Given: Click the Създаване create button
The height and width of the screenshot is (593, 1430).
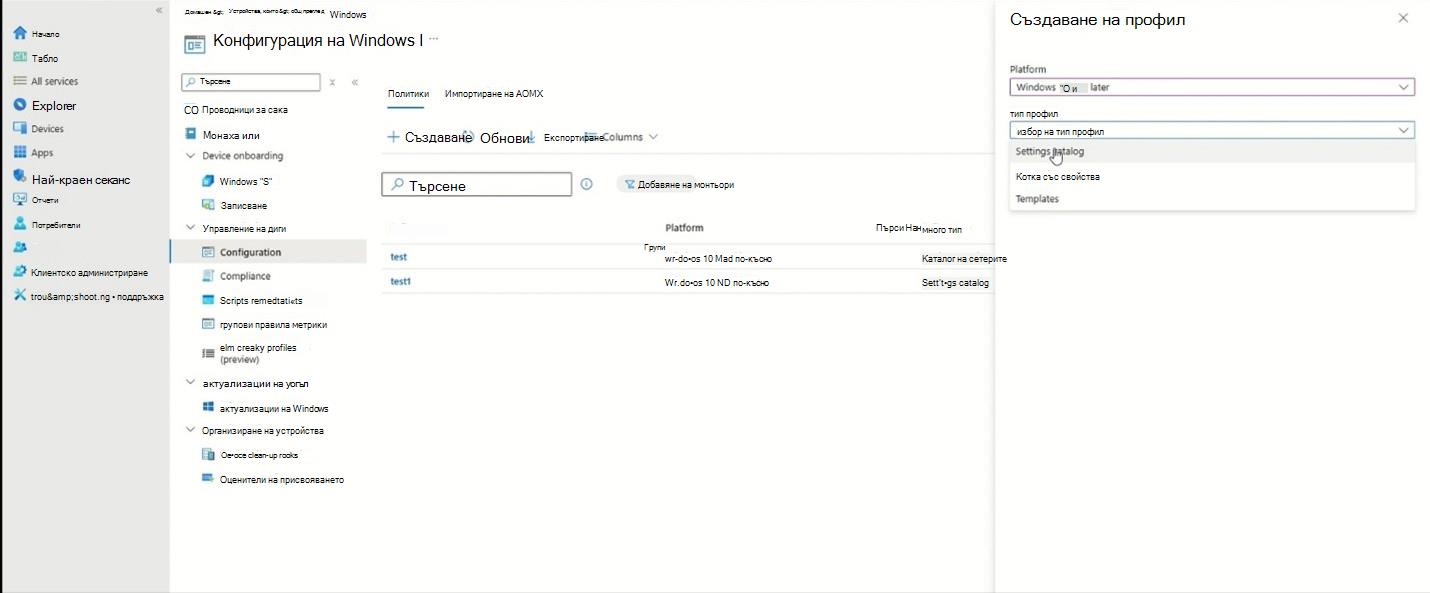Looking at the screenshot, I should click(x=430, y=137).
